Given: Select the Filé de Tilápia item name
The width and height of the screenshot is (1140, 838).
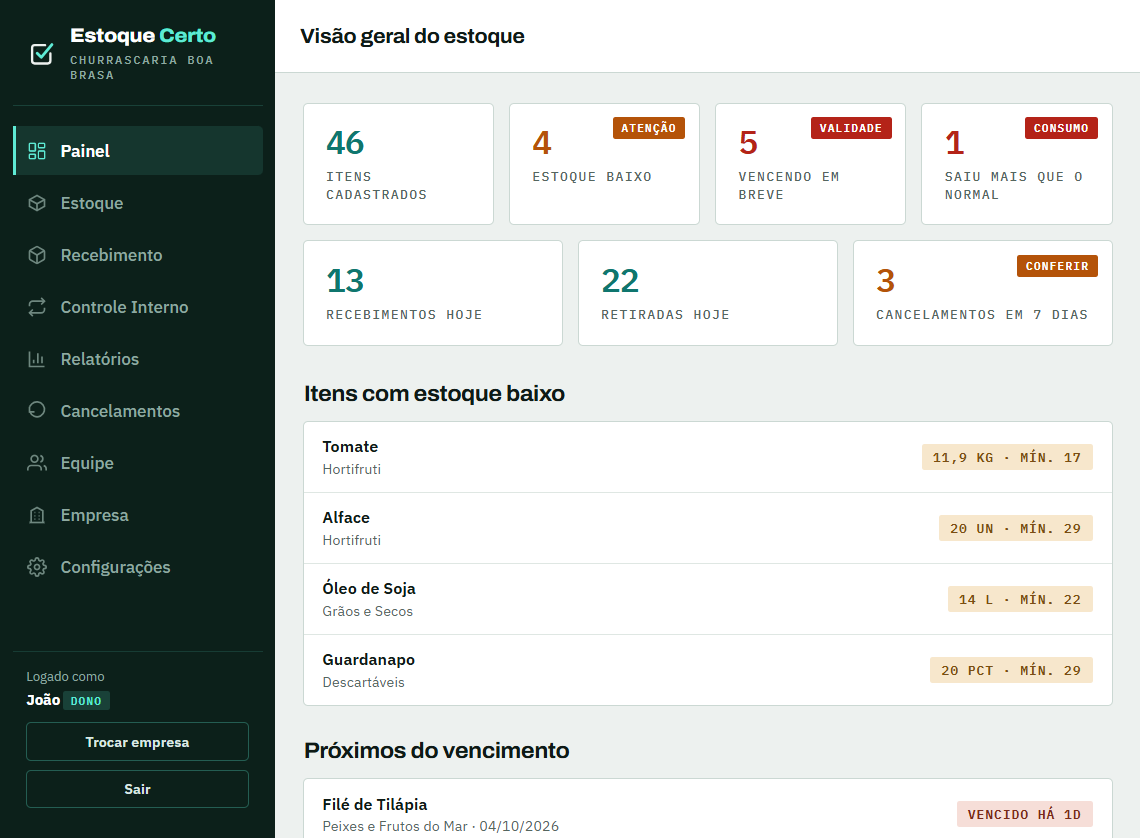Looking at the screenshot, I should pos(375,804).
